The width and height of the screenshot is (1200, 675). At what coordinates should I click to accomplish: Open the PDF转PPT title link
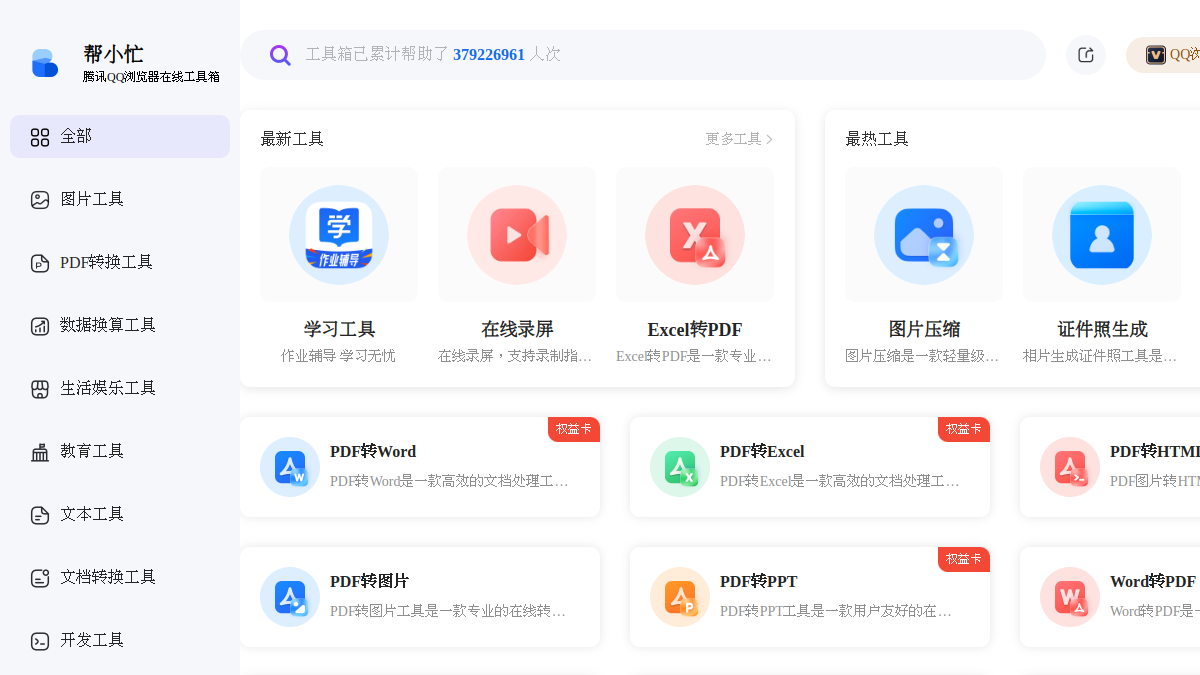tap(759, 582)
